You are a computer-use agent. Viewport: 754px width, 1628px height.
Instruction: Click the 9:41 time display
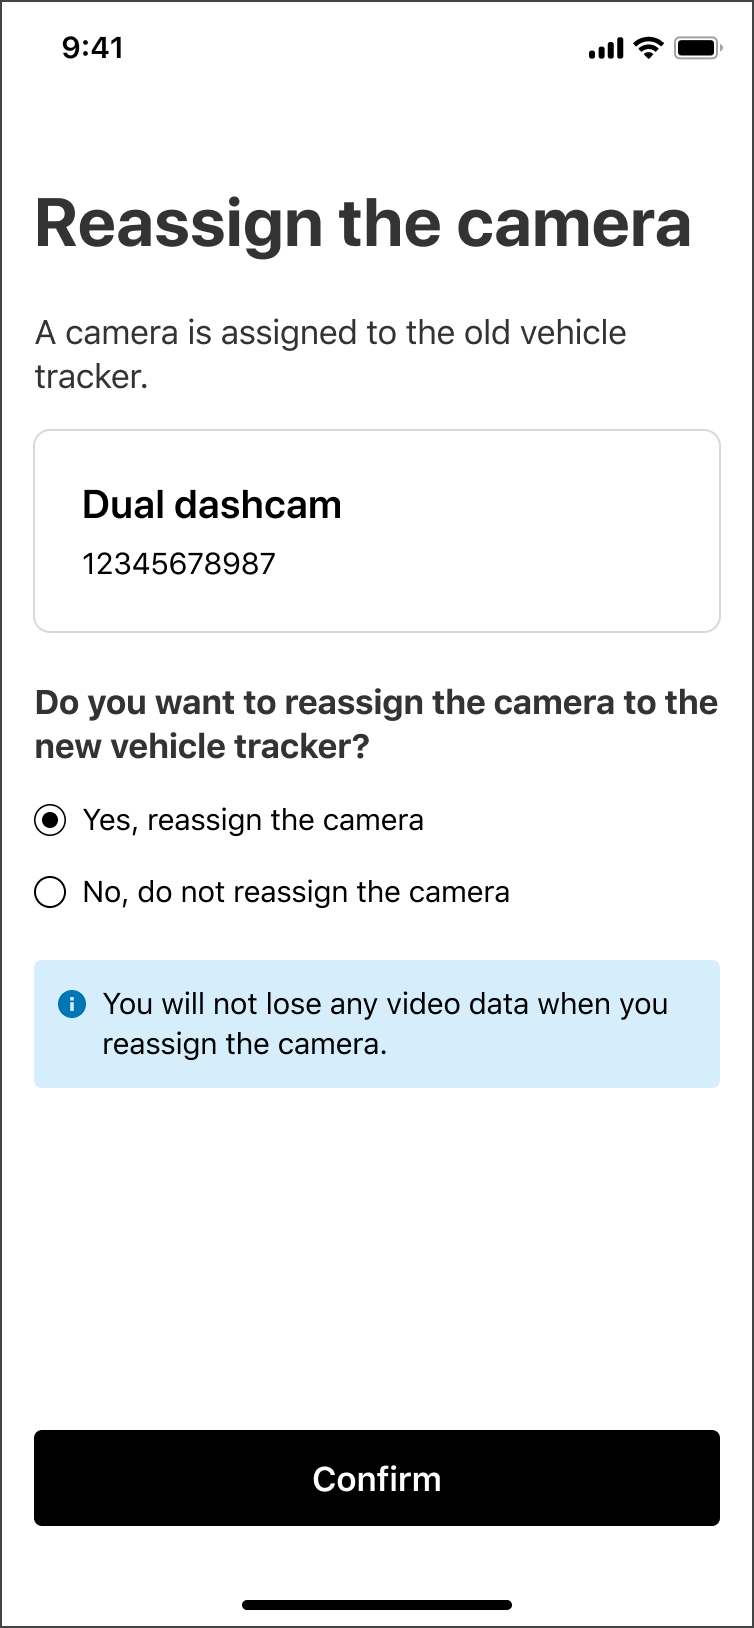tap(93, 46)
